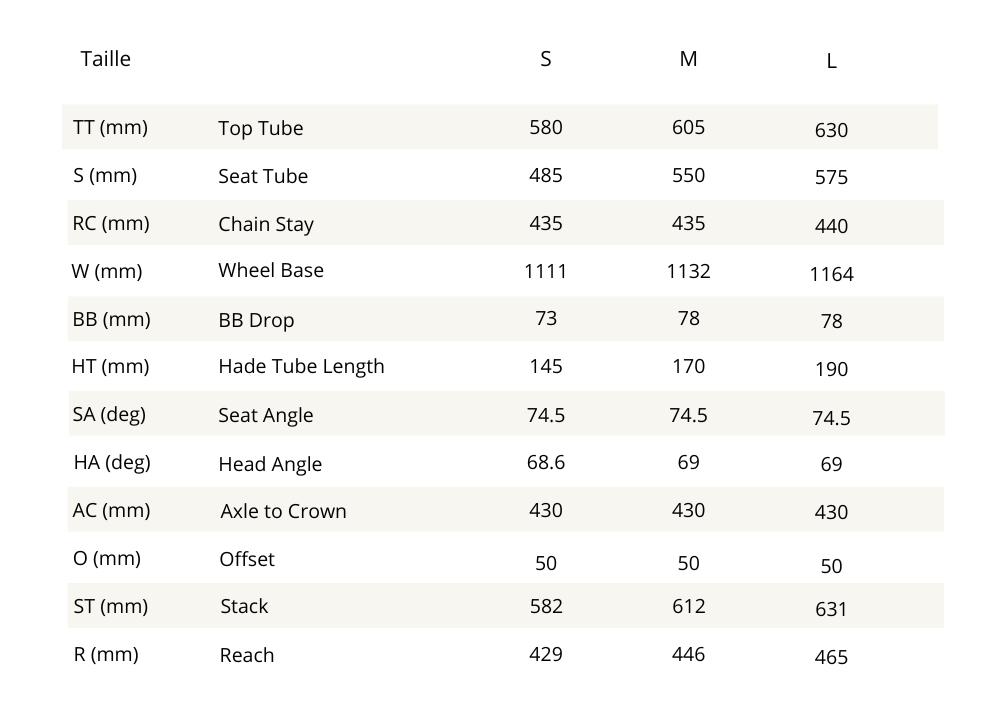Click the Top Tube value 605

point(688,127)
